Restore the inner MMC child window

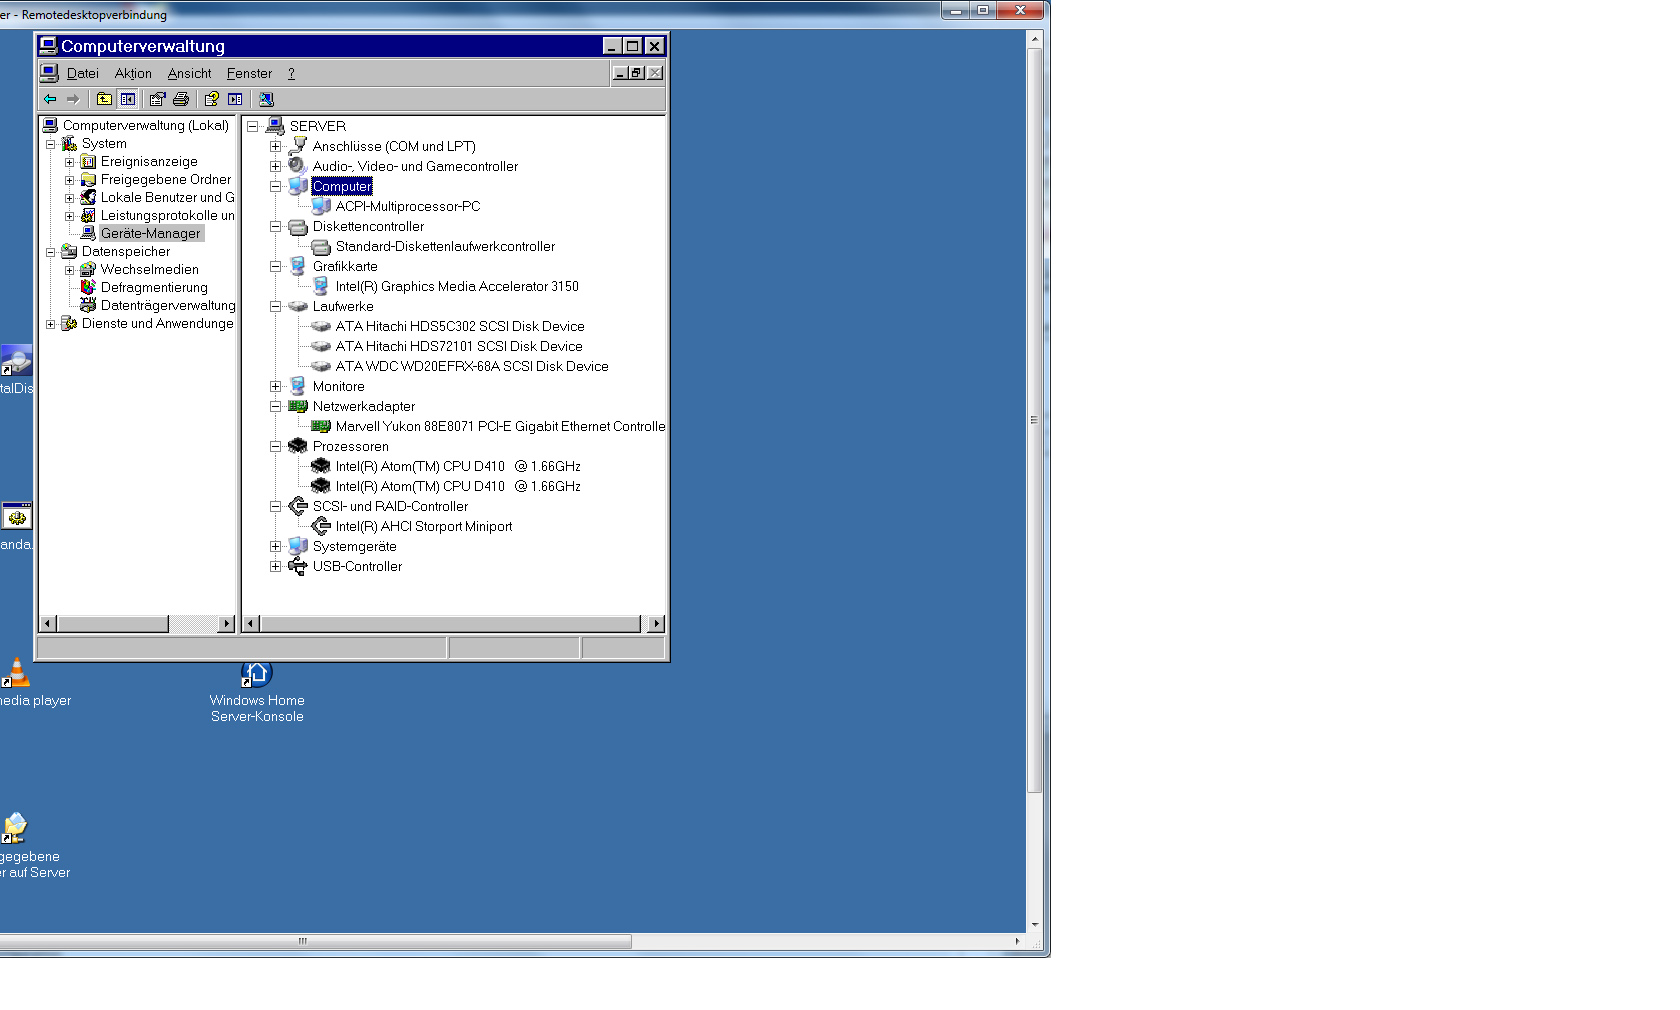(636, 73)
